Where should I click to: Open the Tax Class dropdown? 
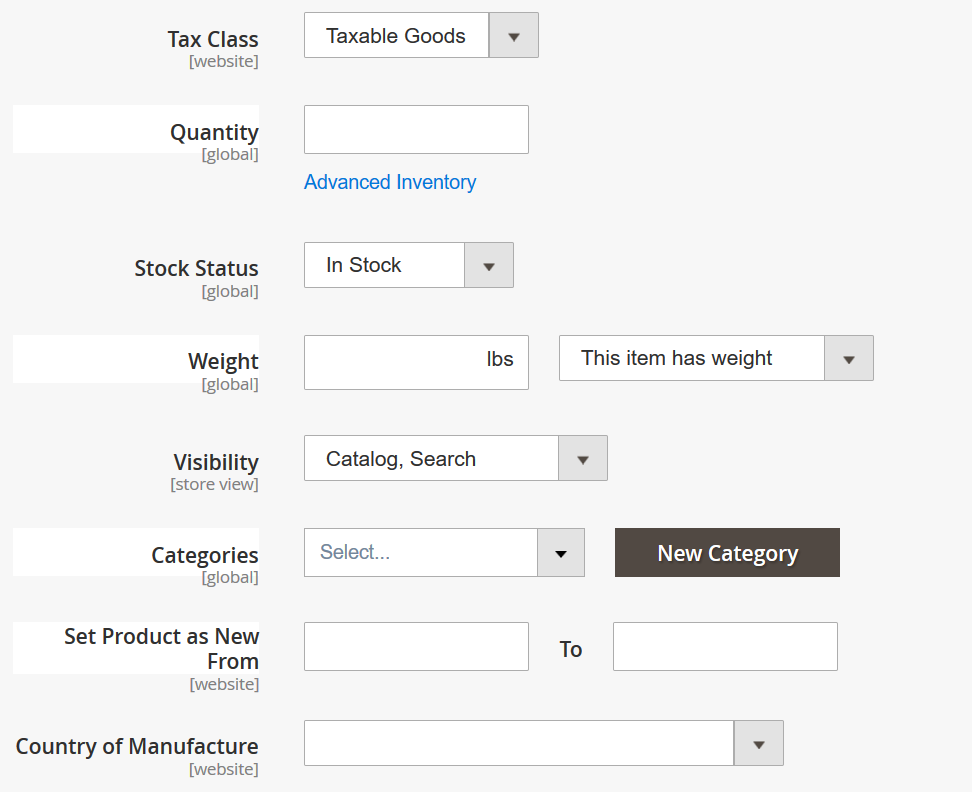(421, 36)
